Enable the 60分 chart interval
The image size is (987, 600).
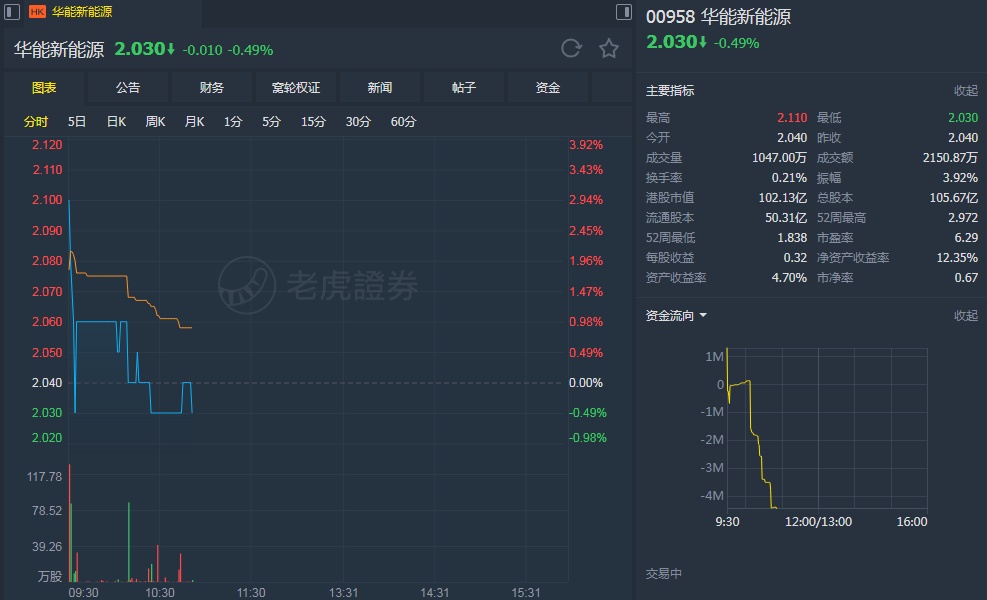(403, 122)
